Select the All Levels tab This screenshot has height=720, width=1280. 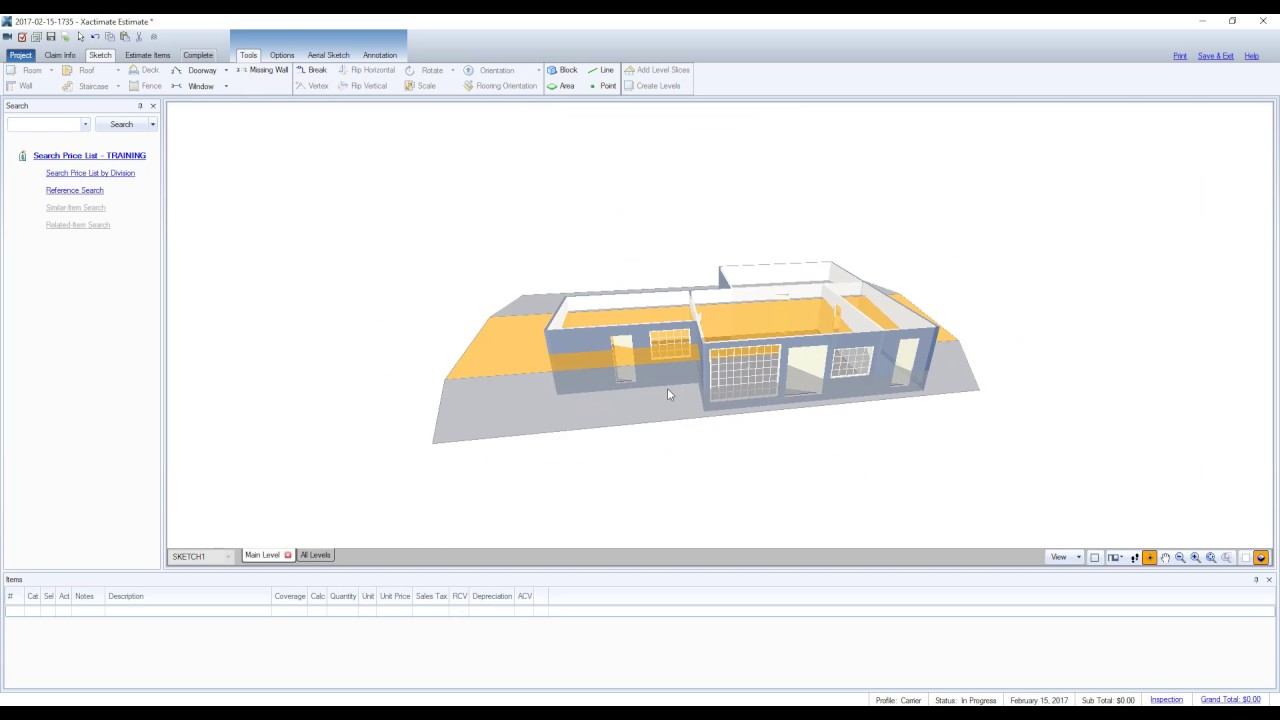[315, 555]
